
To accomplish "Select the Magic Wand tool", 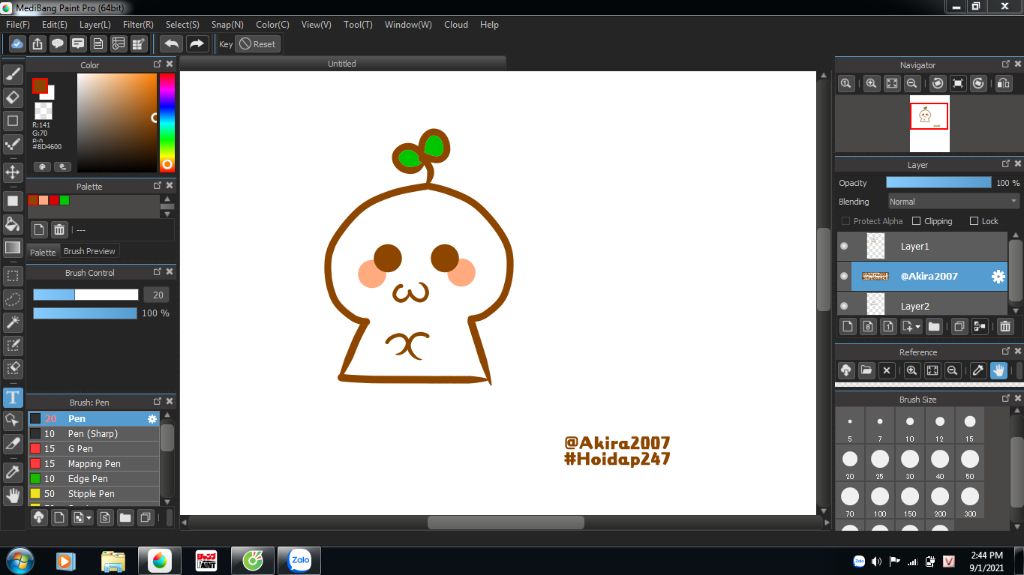I will [x=12, y=321].
